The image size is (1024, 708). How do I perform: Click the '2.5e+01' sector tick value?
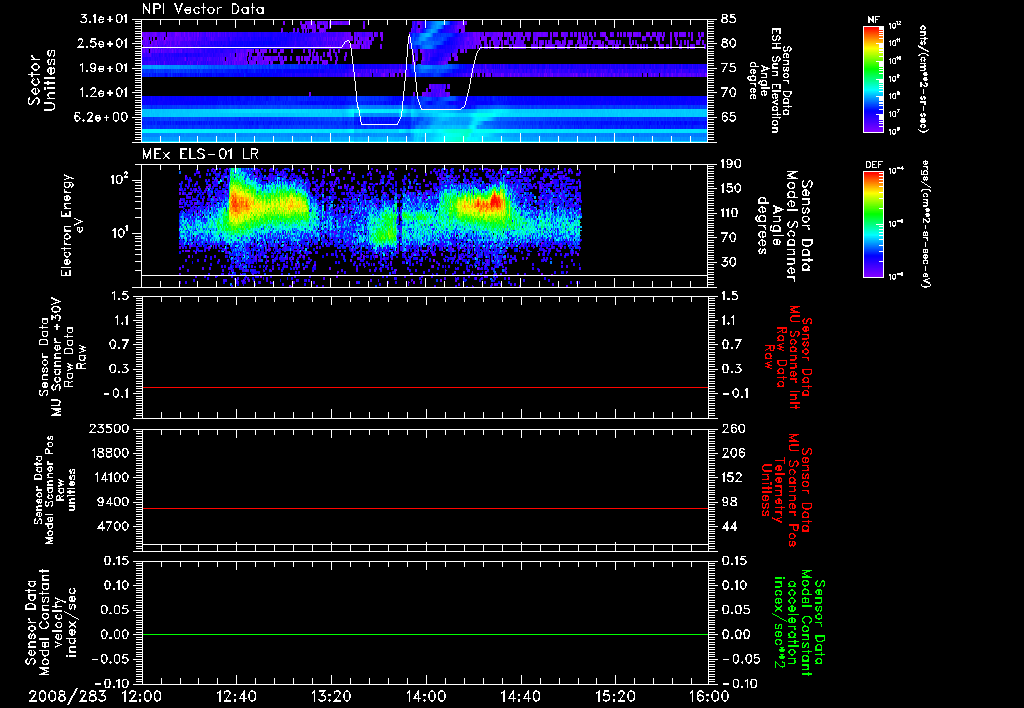coord(104,43)
